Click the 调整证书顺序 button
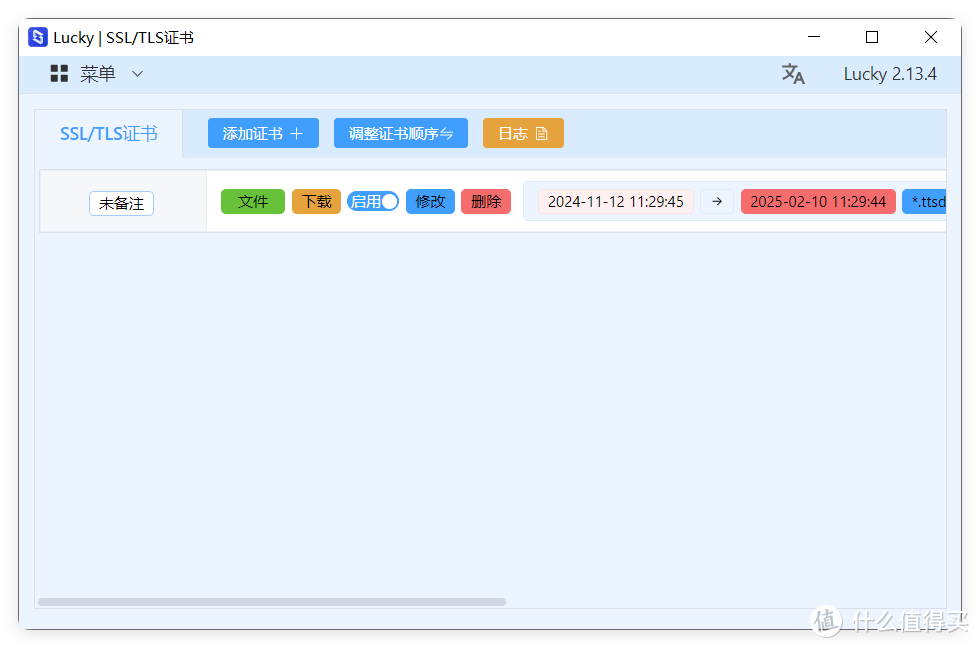This screenshot has height=648, width=980. 401,133
